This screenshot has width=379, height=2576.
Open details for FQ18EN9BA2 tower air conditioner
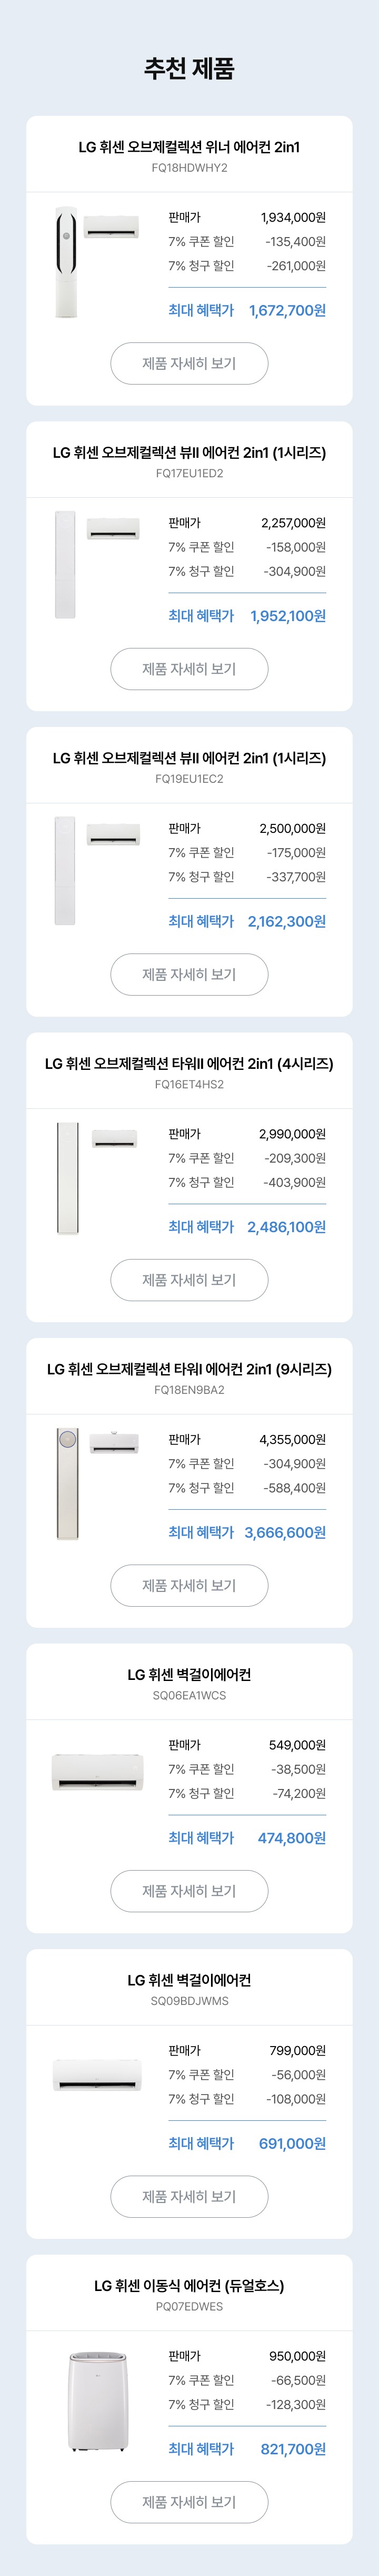(189, 1585)
